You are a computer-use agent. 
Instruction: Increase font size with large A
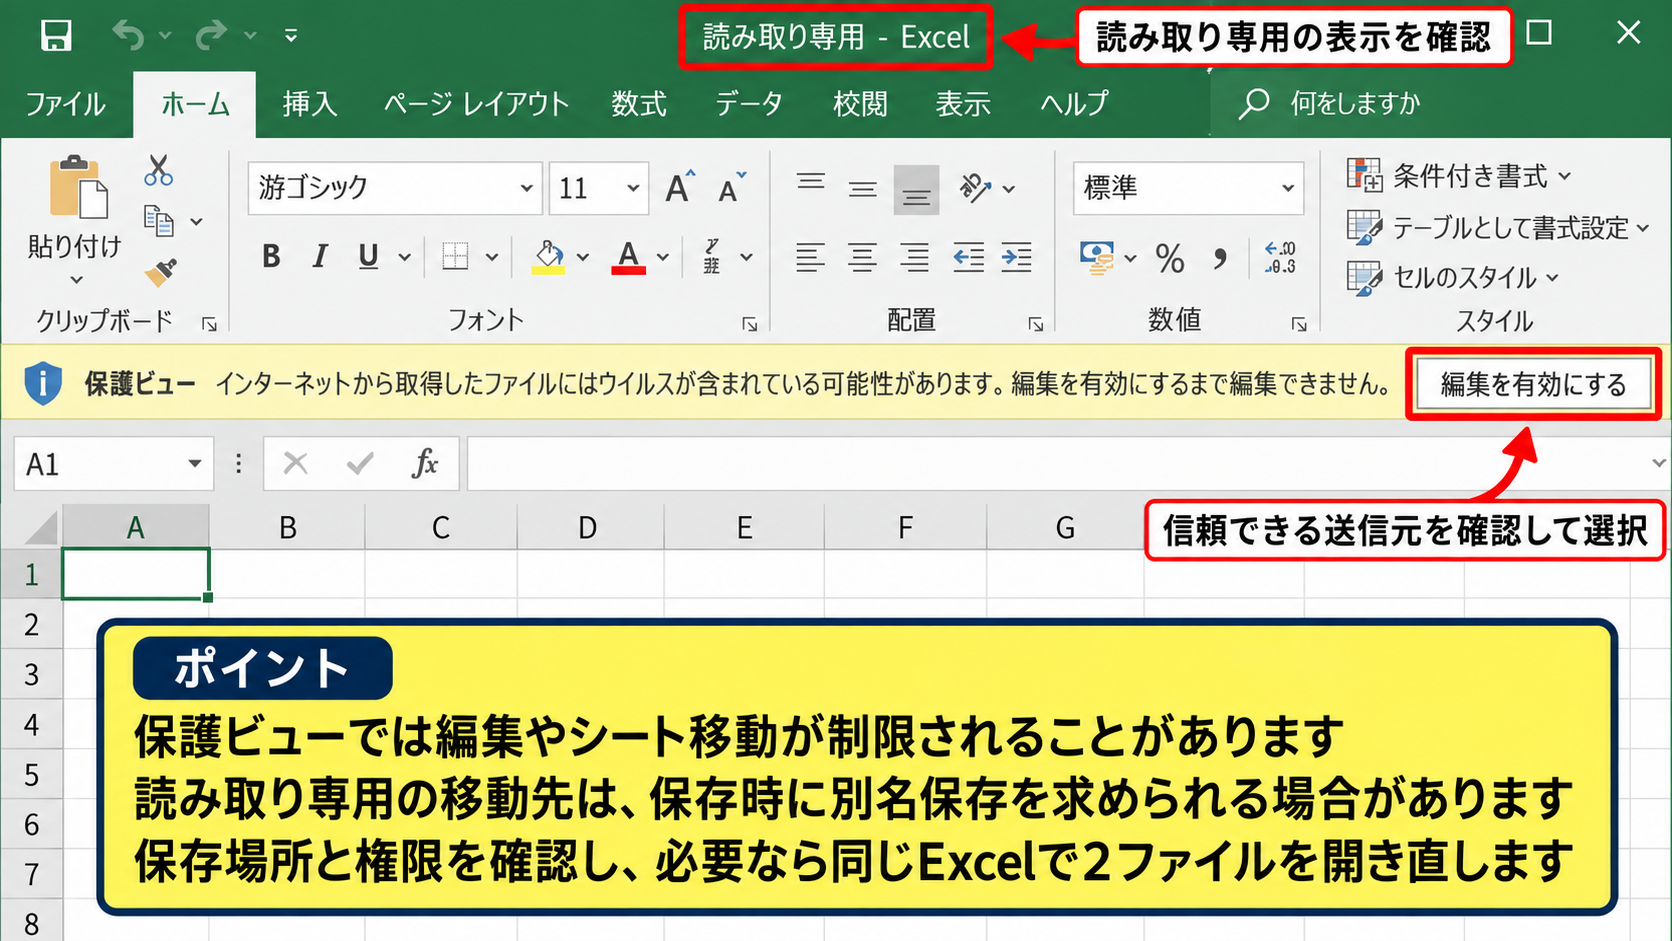[680, 187]
